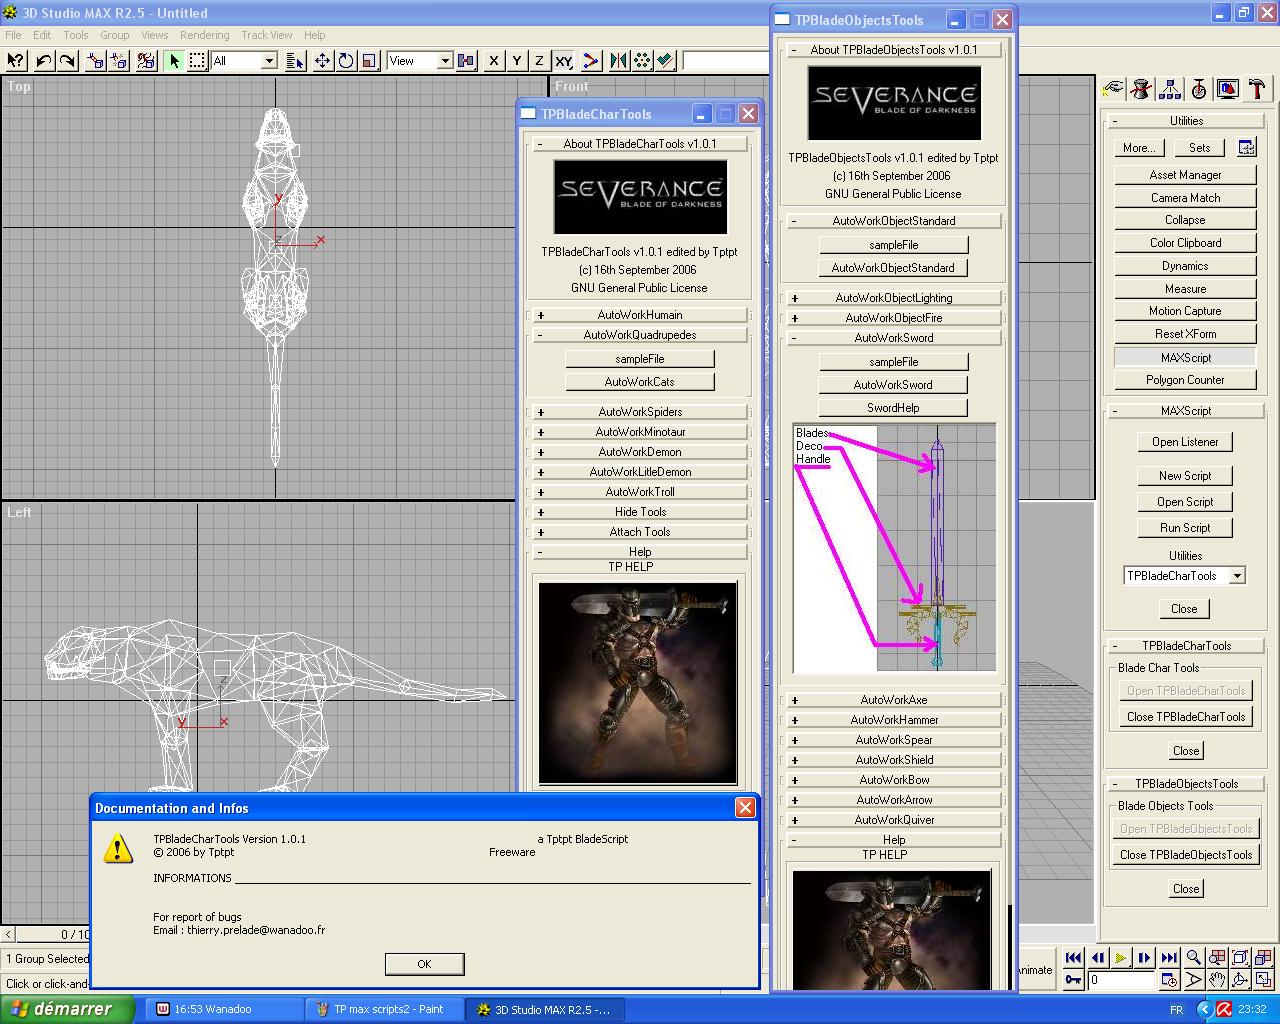Switch to the Modify command panel tab

(x=1141, y=90)
